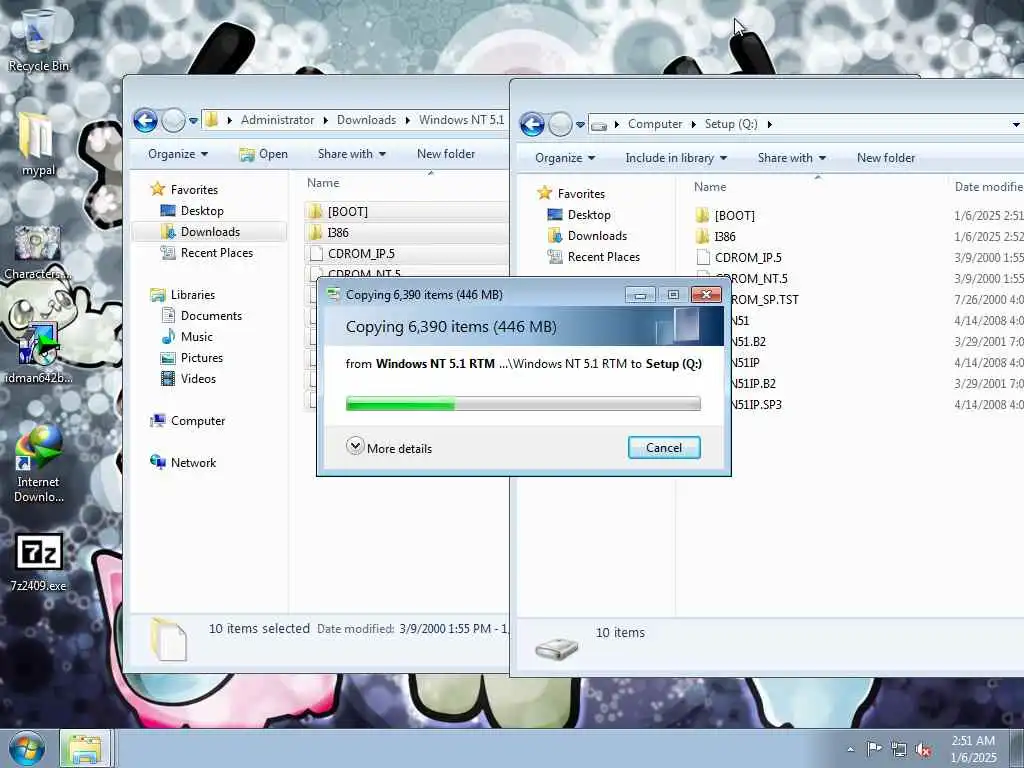Image resolution: width=1024 pixels, height=768 pixels.
Task: Open Windows Explorer from the taskbar
Action: coord(85,749)
